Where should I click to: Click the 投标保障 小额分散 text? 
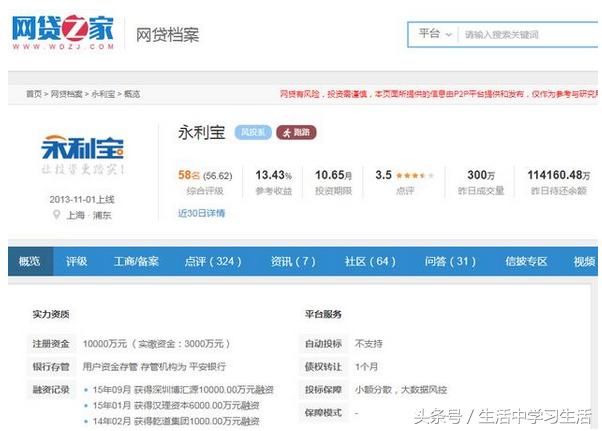point(401,390)
